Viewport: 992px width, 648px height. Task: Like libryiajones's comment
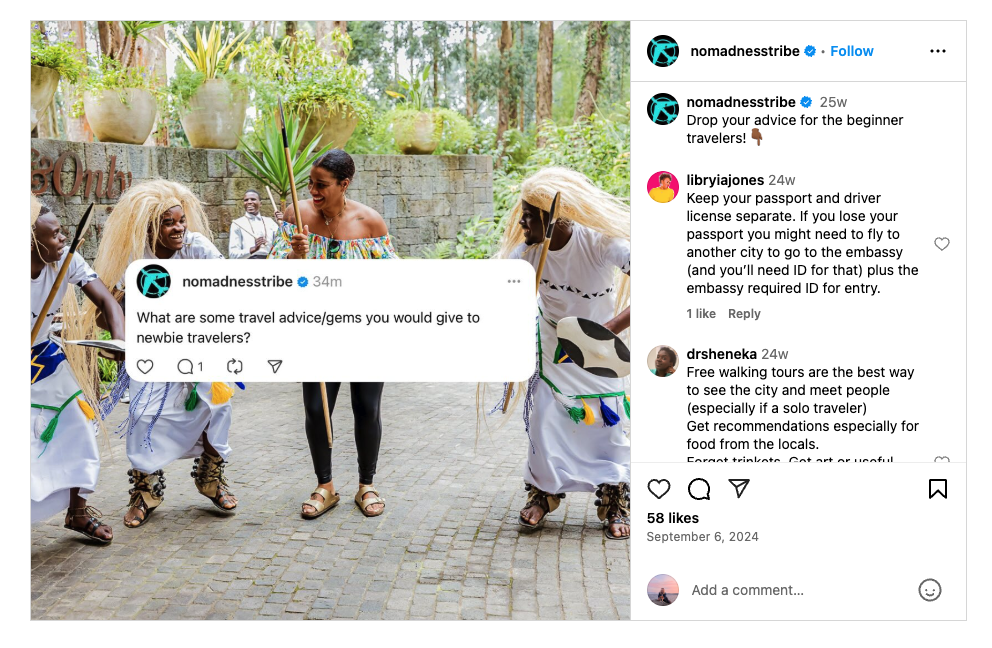pos(941,244)
